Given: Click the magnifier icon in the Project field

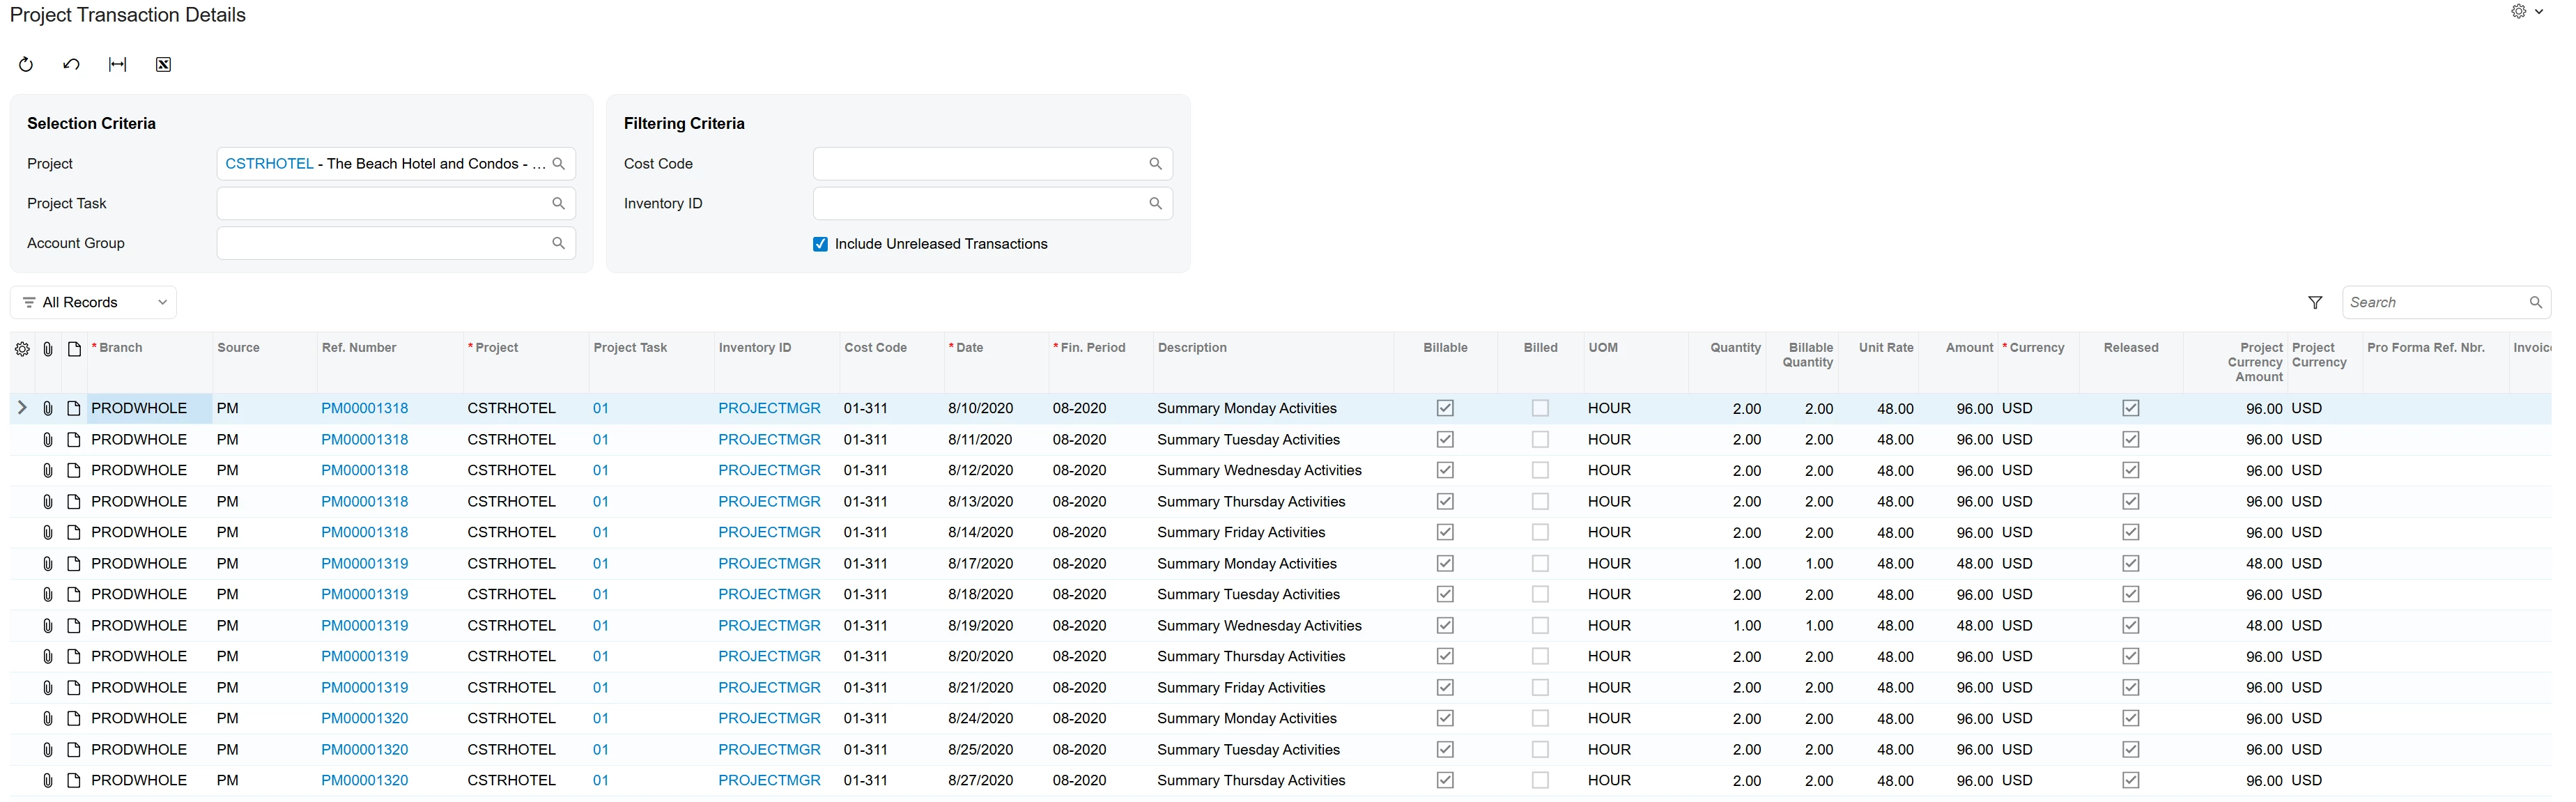Looking at the screenshot, I should coord(559,164).
